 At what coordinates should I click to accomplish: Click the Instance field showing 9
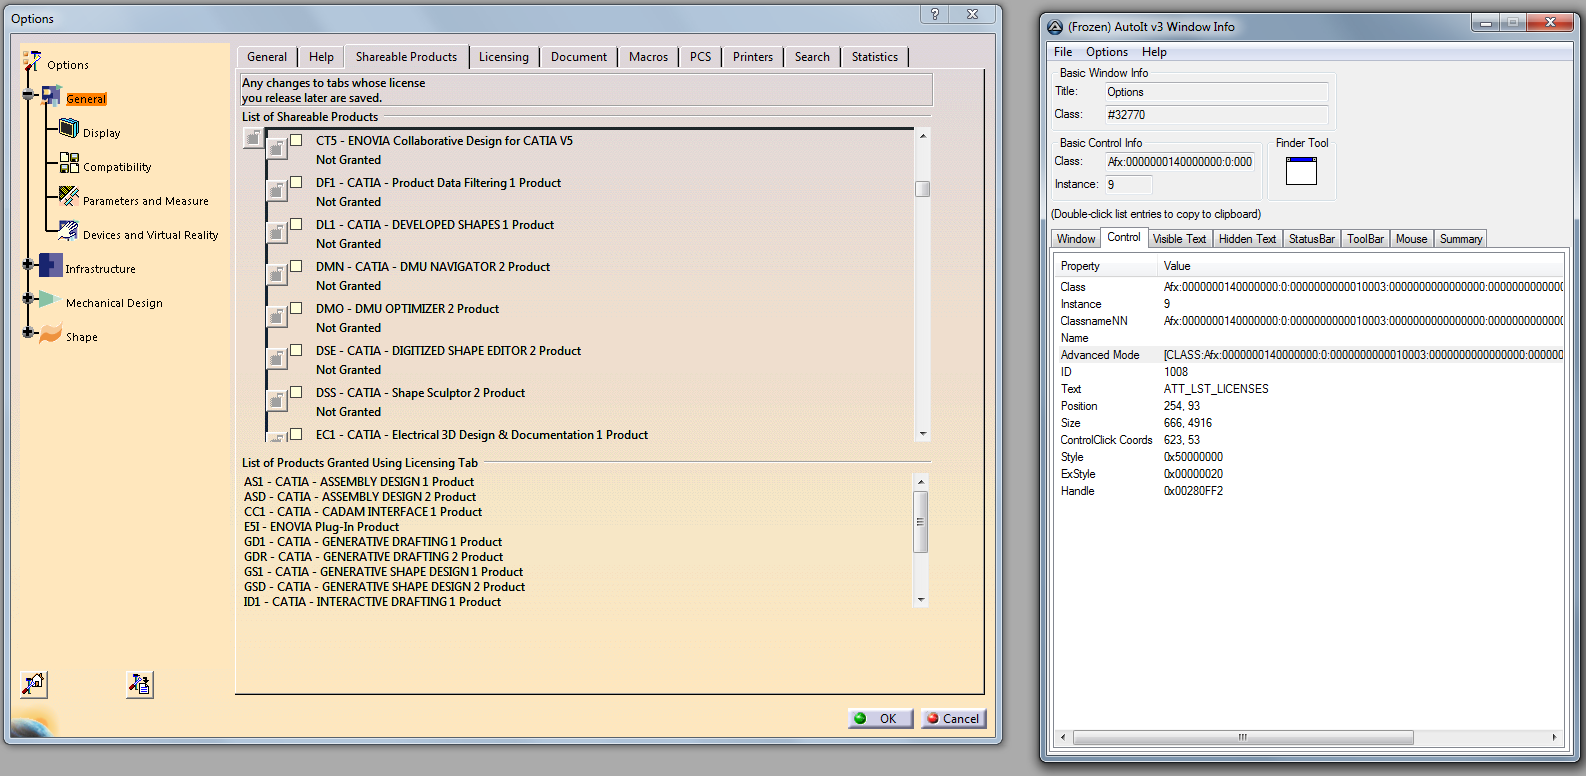coord(1128,185)
